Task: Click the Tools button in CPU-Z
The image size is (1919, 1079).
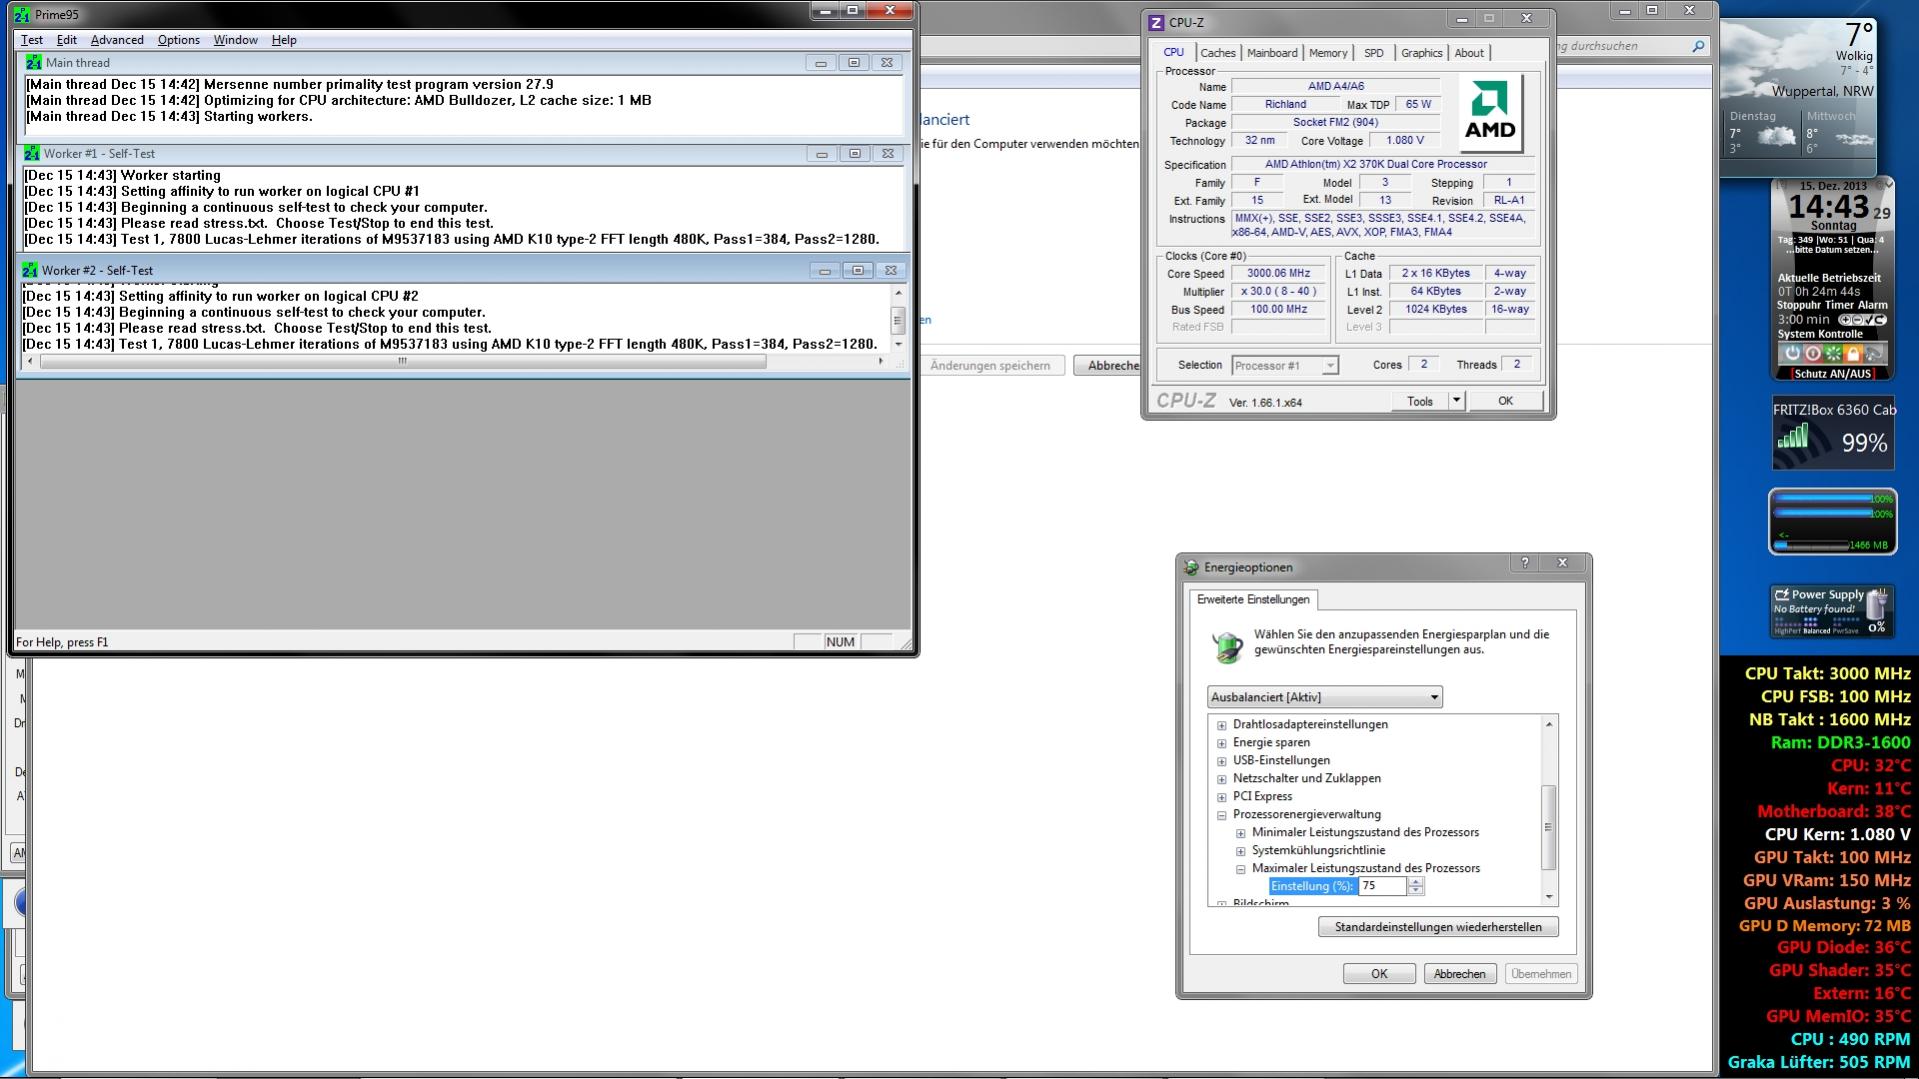Action: [1420, 401]
